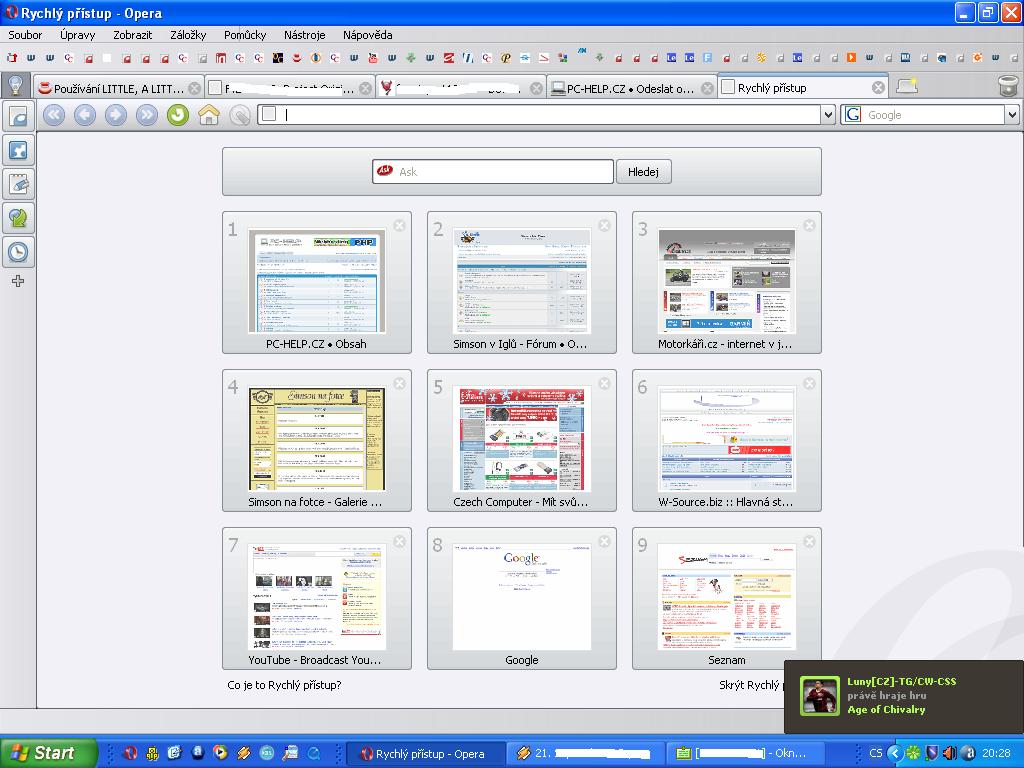
Task: Open Co je to Rychlý přístup link
Action: (x=284, y=685)
